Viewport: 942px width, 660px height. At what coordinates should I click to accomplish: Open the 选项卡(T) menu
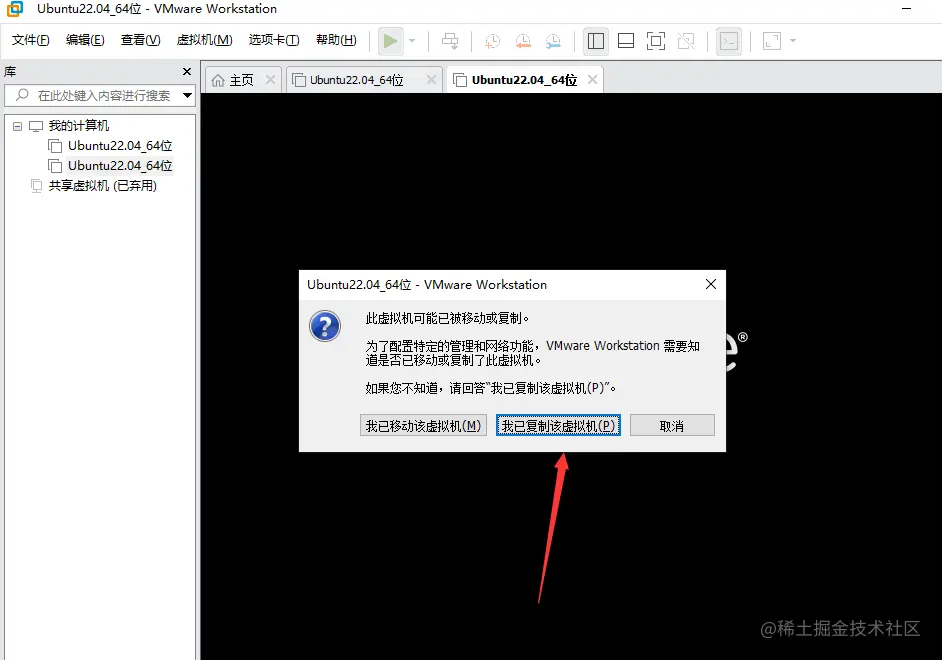(x=274, y=40)
